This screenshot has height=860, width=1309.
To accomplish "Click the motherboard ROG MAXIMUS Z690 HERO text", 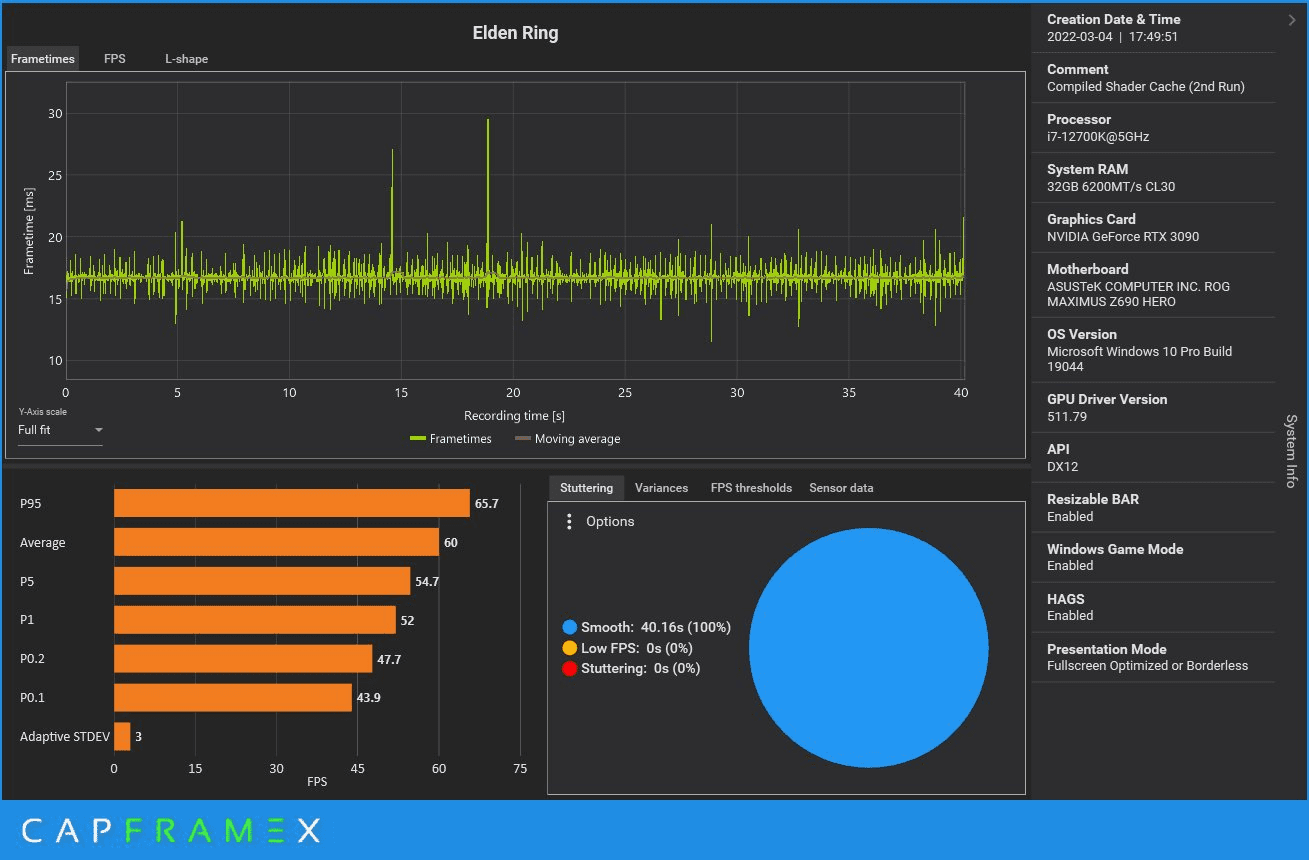I will tap(1139, 294).
